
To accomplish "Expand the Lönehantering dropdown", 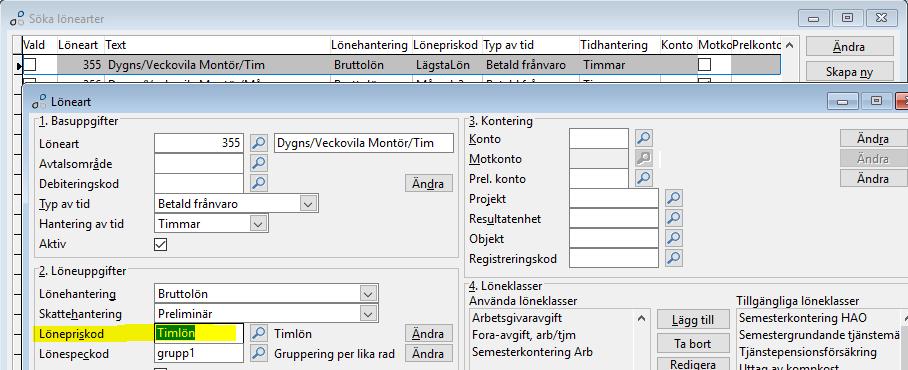I will tap(368, 294).
